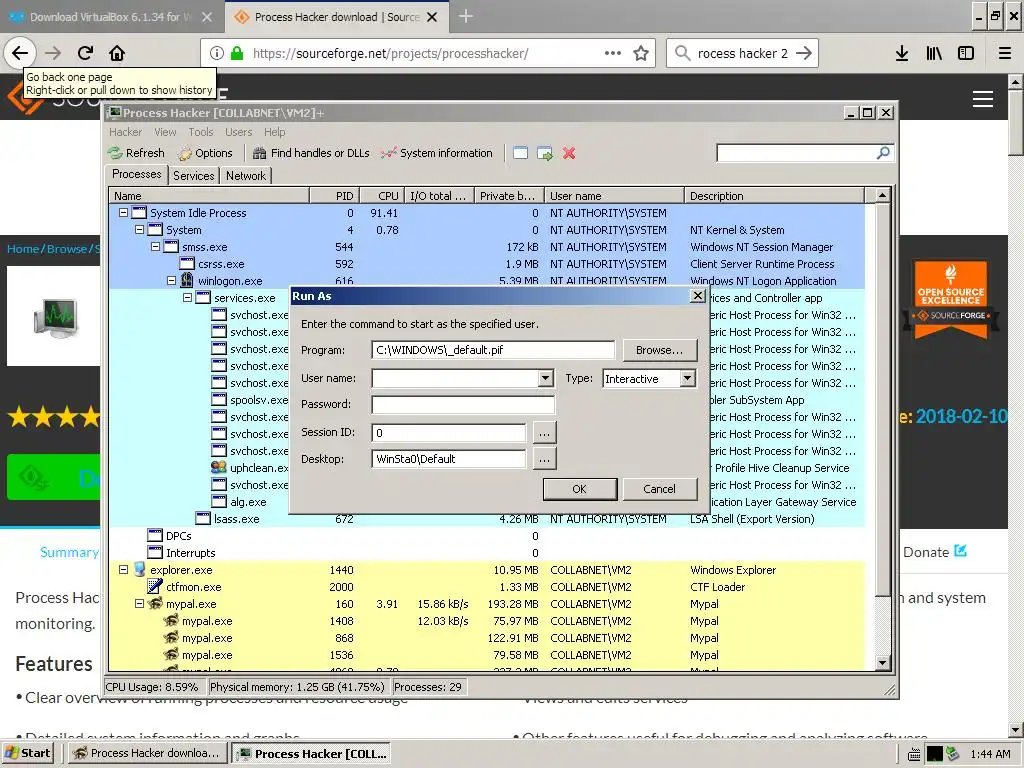Open the browser hamburger menu
Viewport: 1024px width, 768px height.
tap(1005, 53)
